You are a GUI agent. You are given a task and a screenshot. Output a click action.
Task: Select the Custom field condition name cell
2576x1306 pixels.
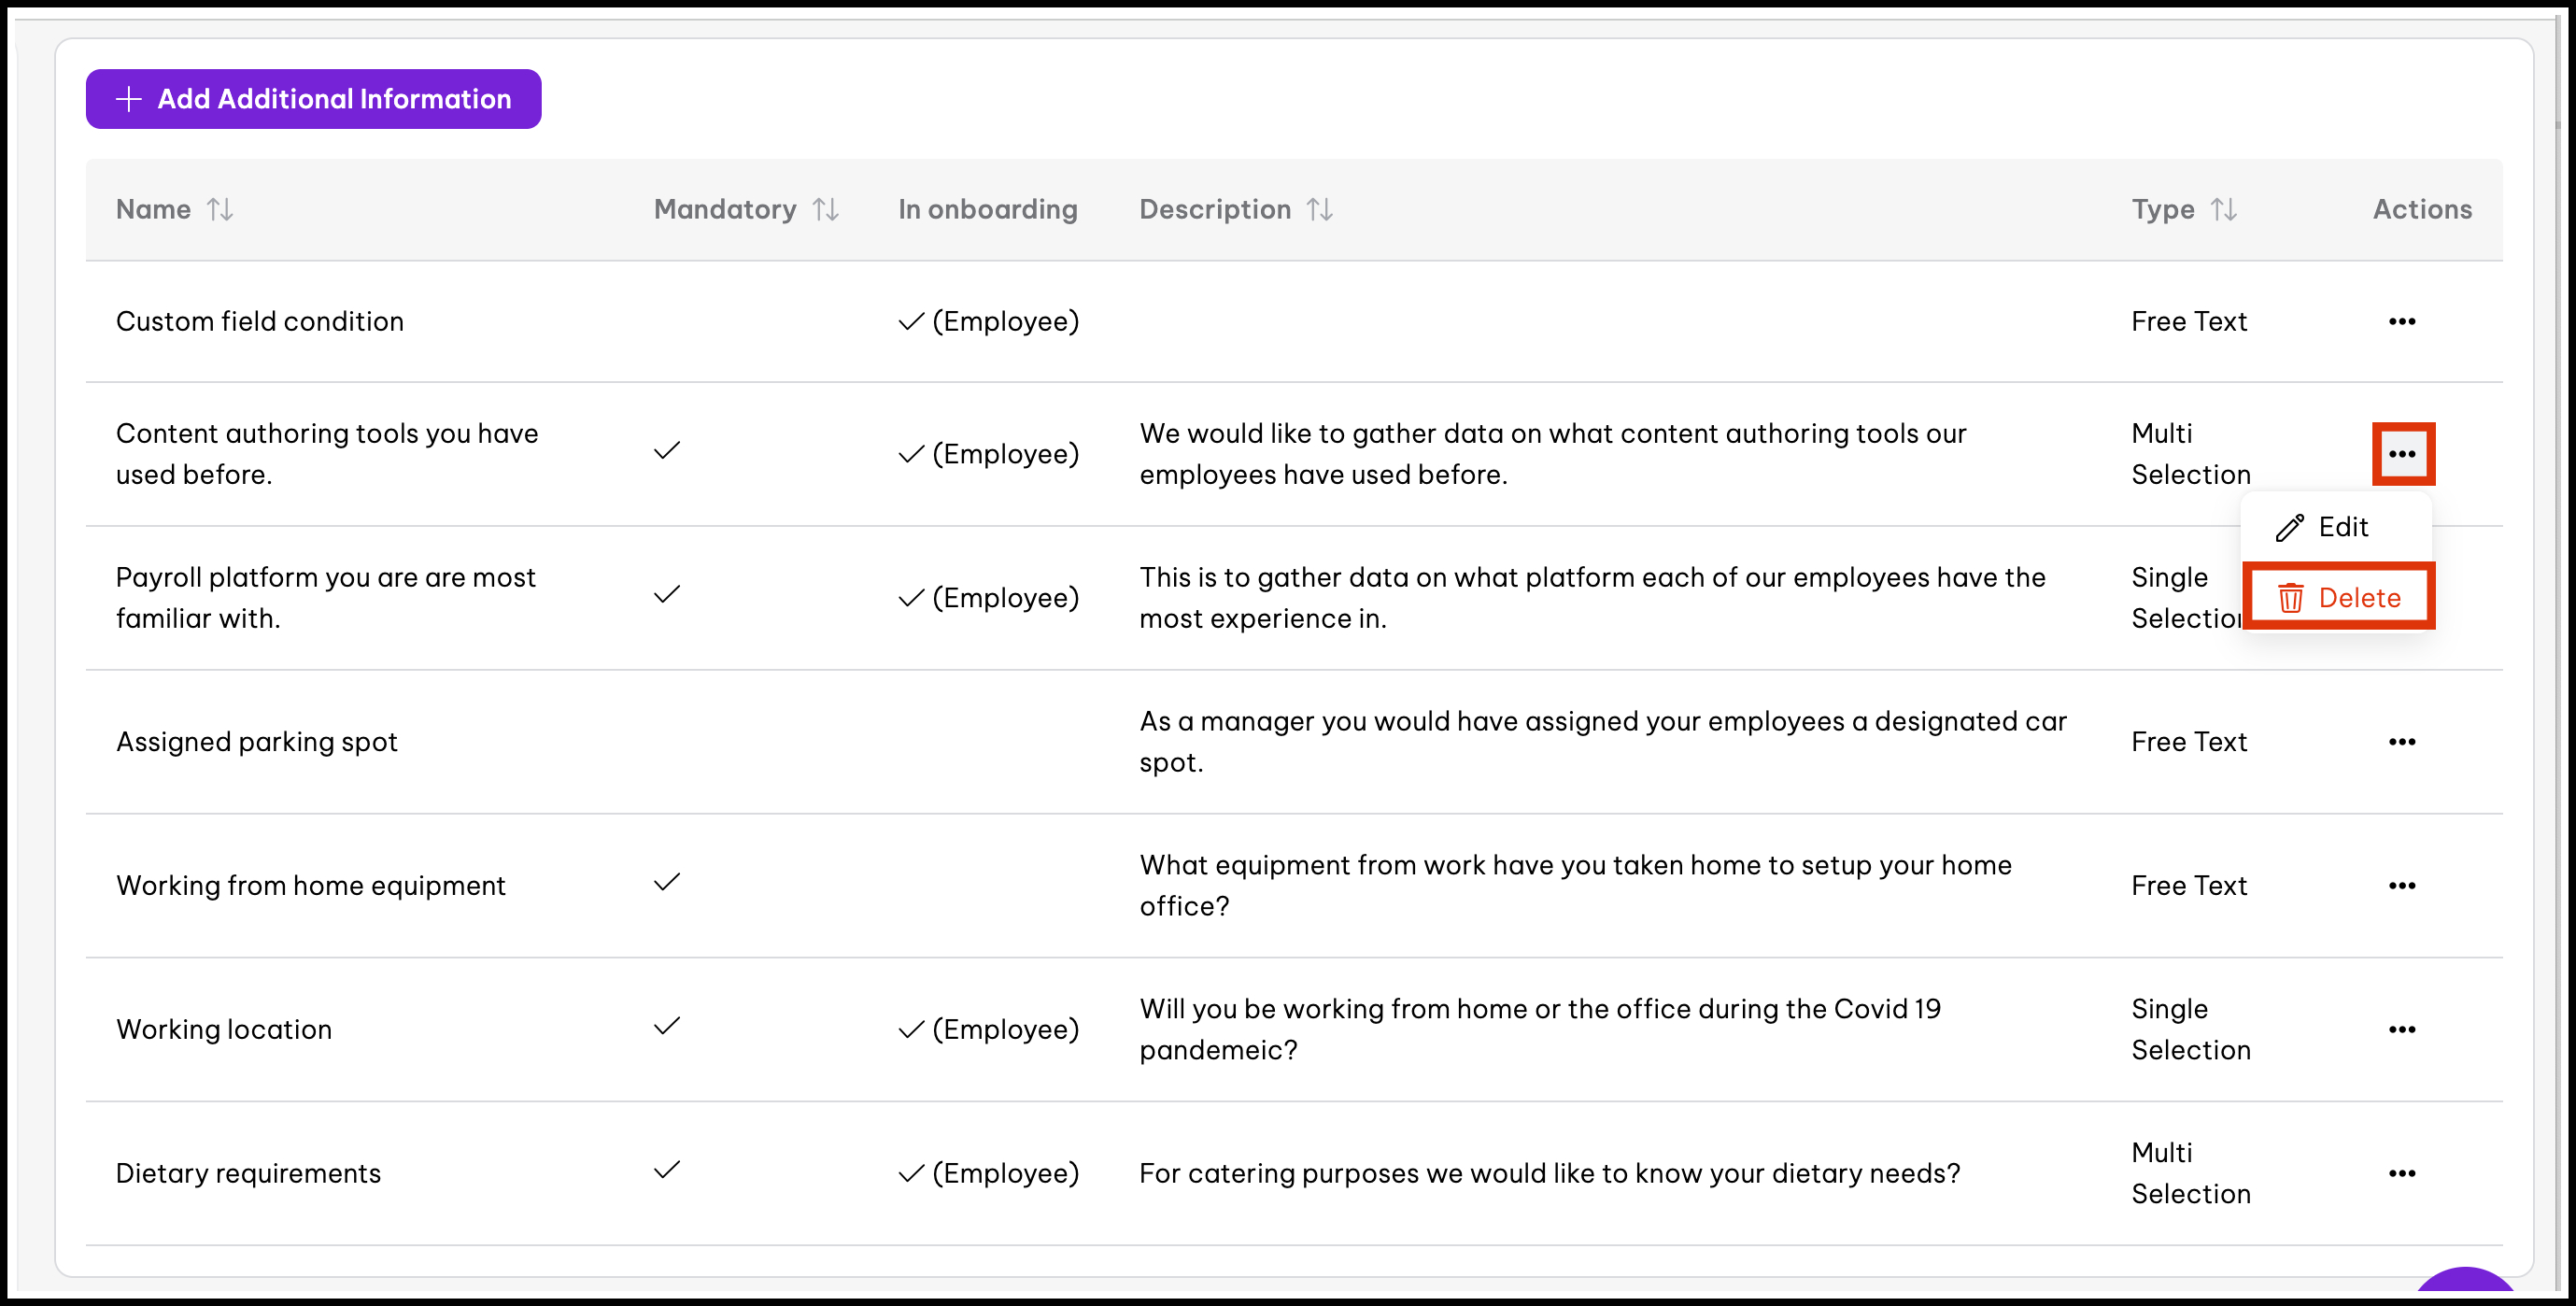point(260,321)
